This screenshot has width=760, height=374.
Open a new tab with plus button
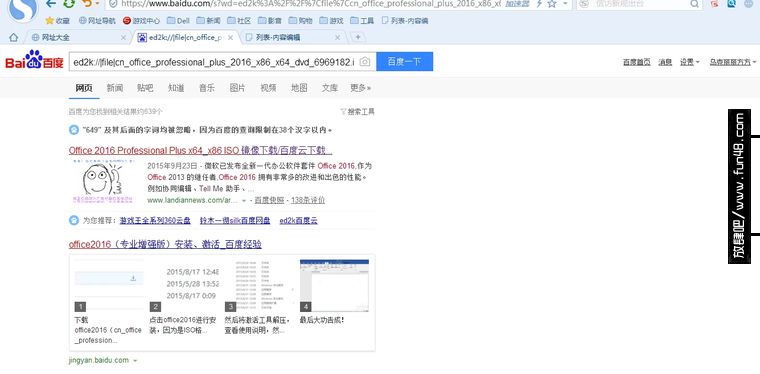tap(358, 37)
